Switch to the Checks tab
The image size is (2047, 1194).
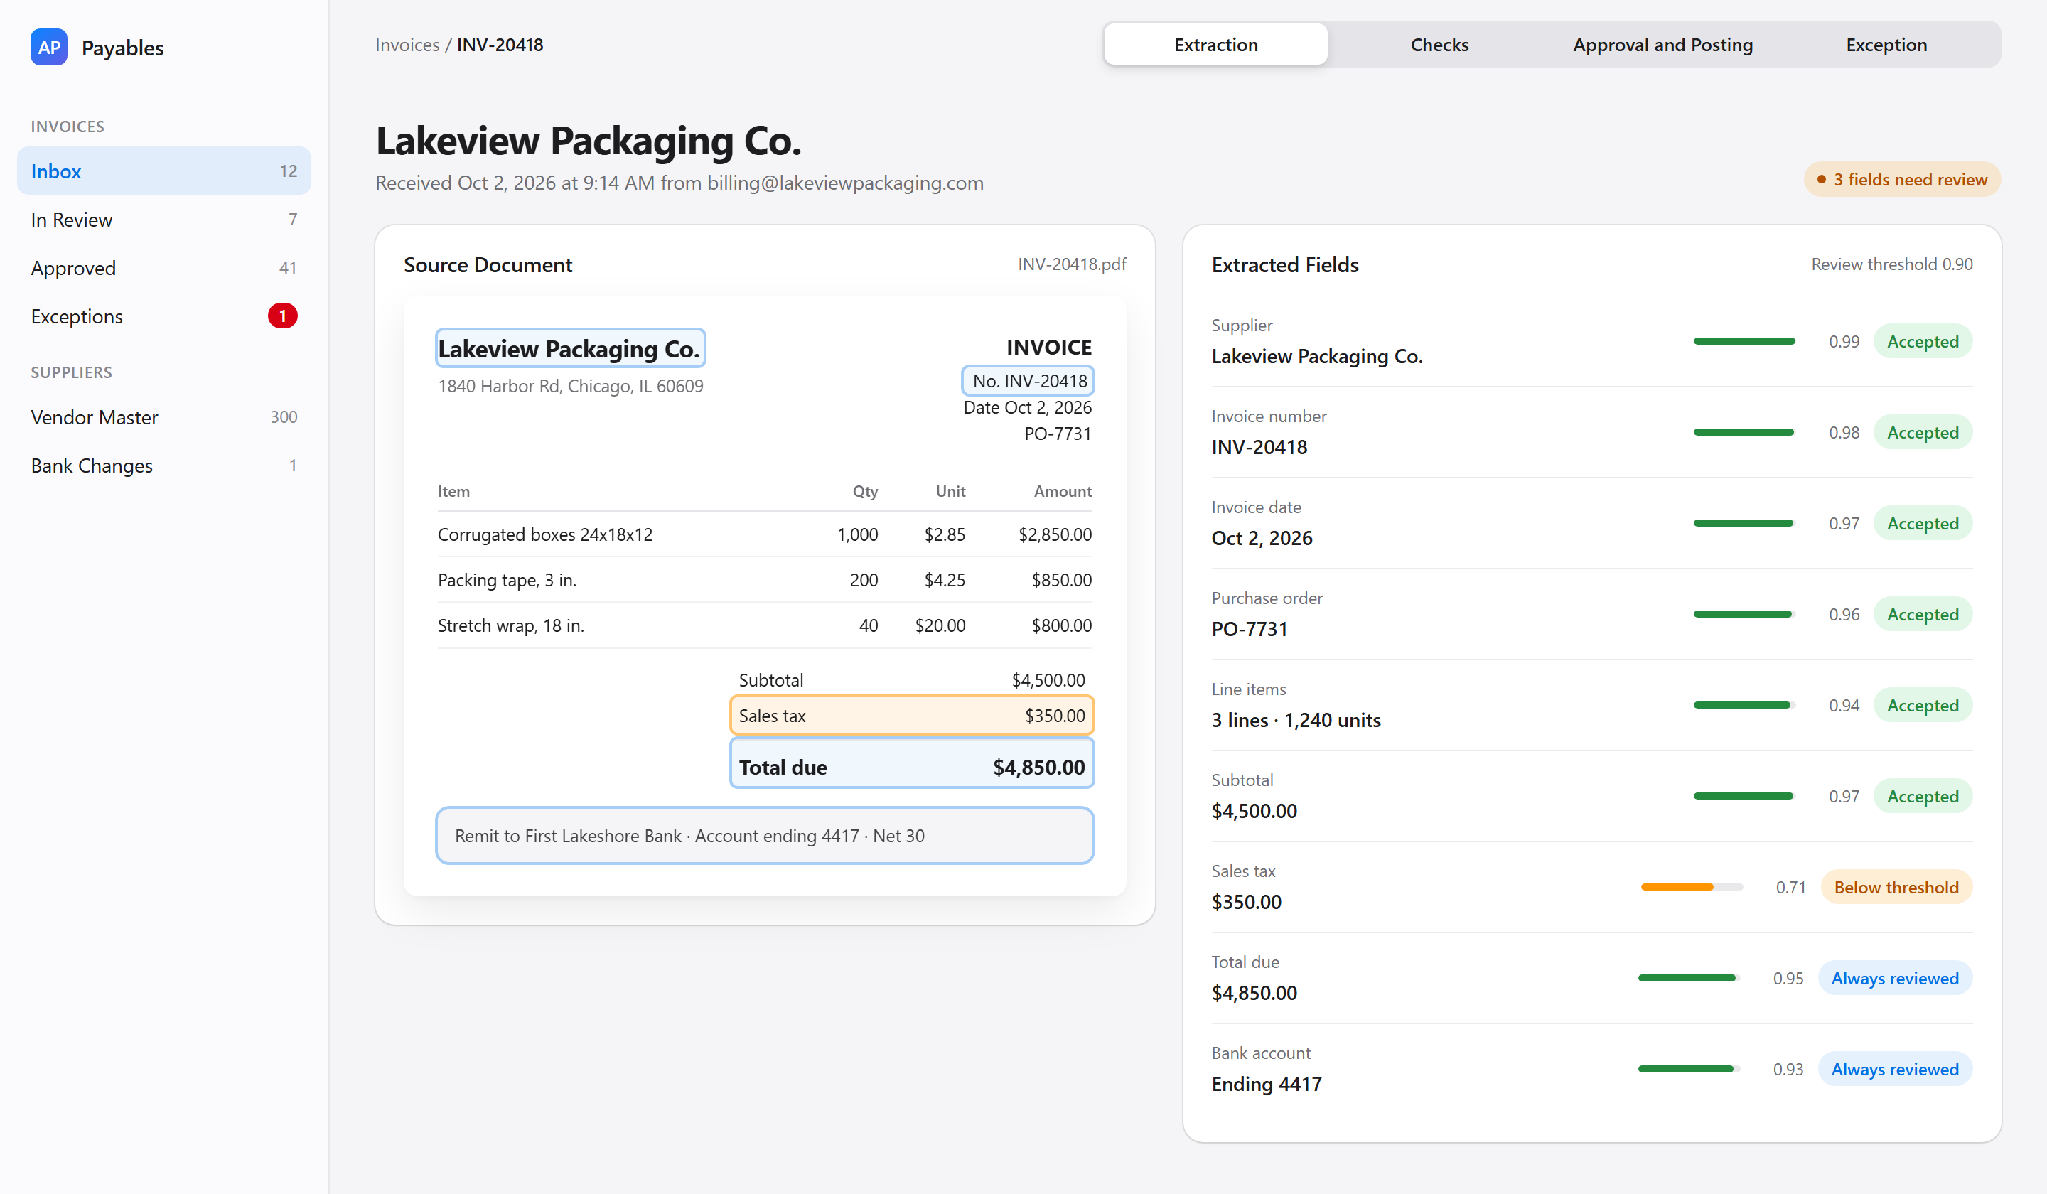pos(1439,45)
